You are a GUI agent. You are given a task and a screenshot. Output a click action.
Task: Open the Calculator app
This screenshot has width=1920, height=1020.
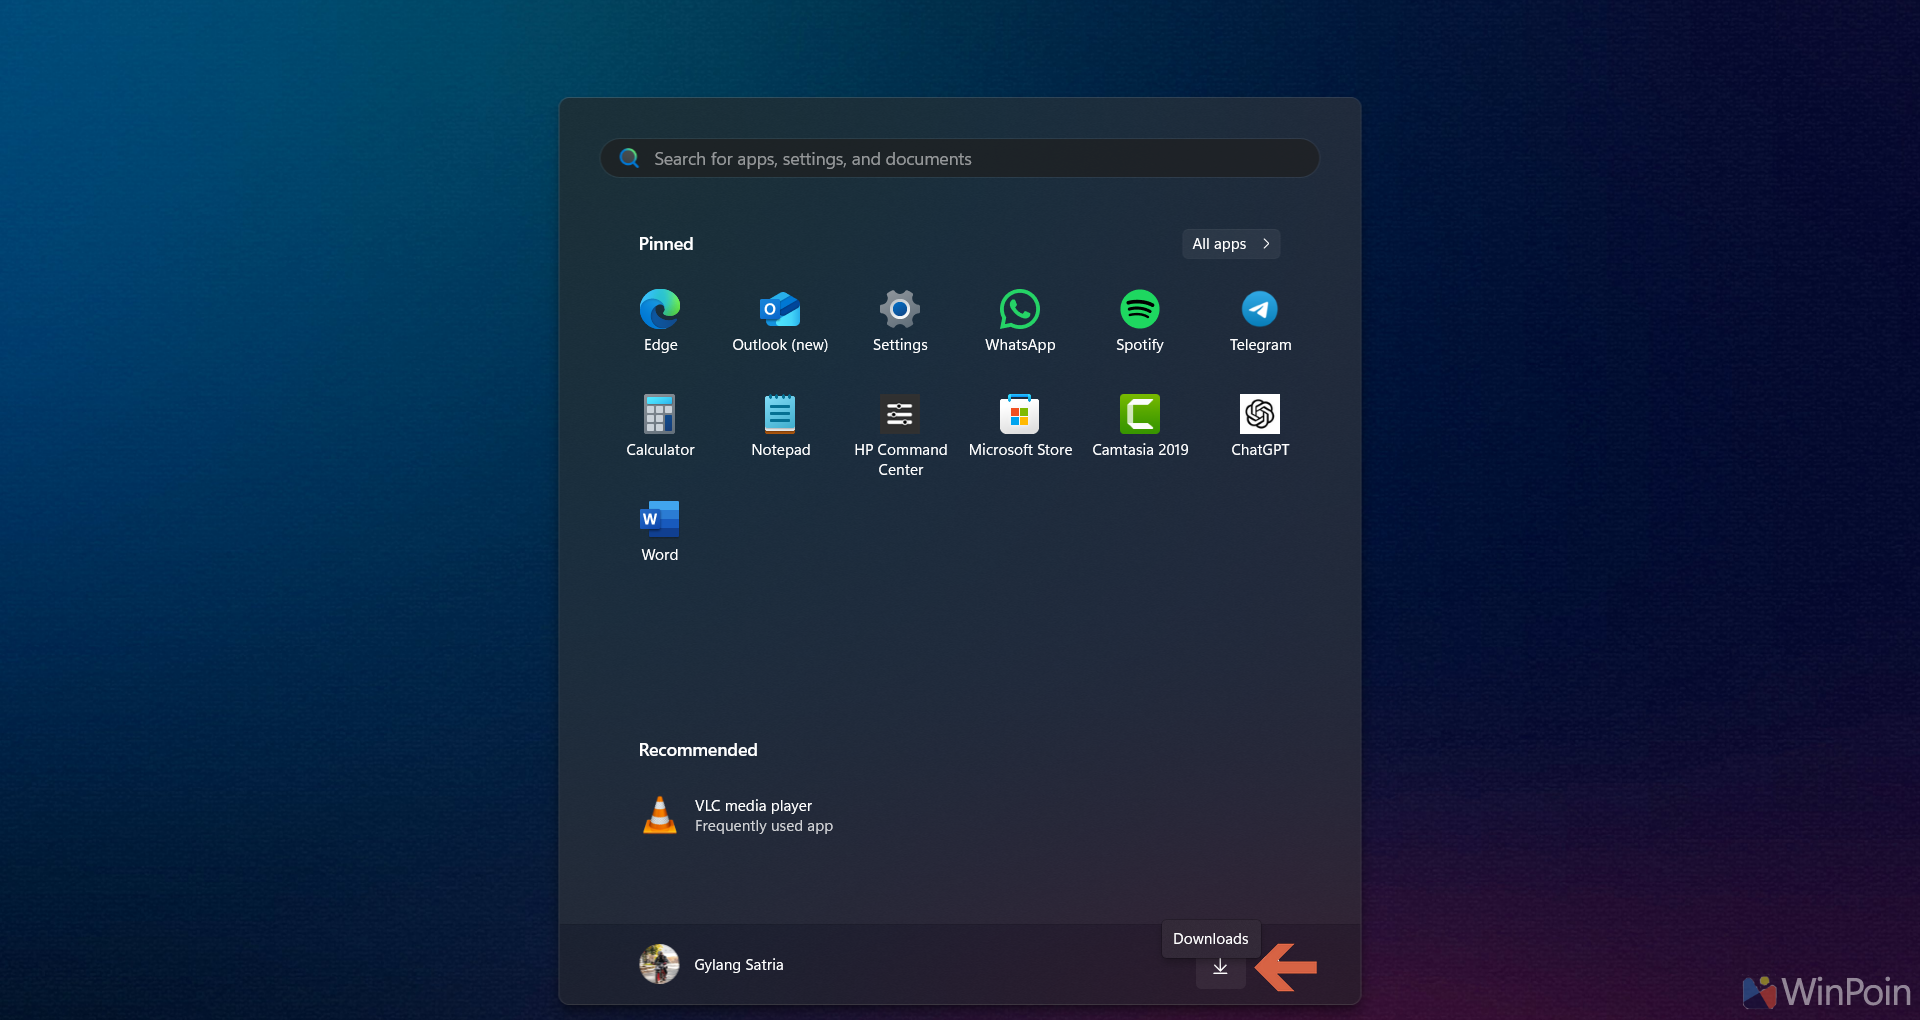(660, 425)
